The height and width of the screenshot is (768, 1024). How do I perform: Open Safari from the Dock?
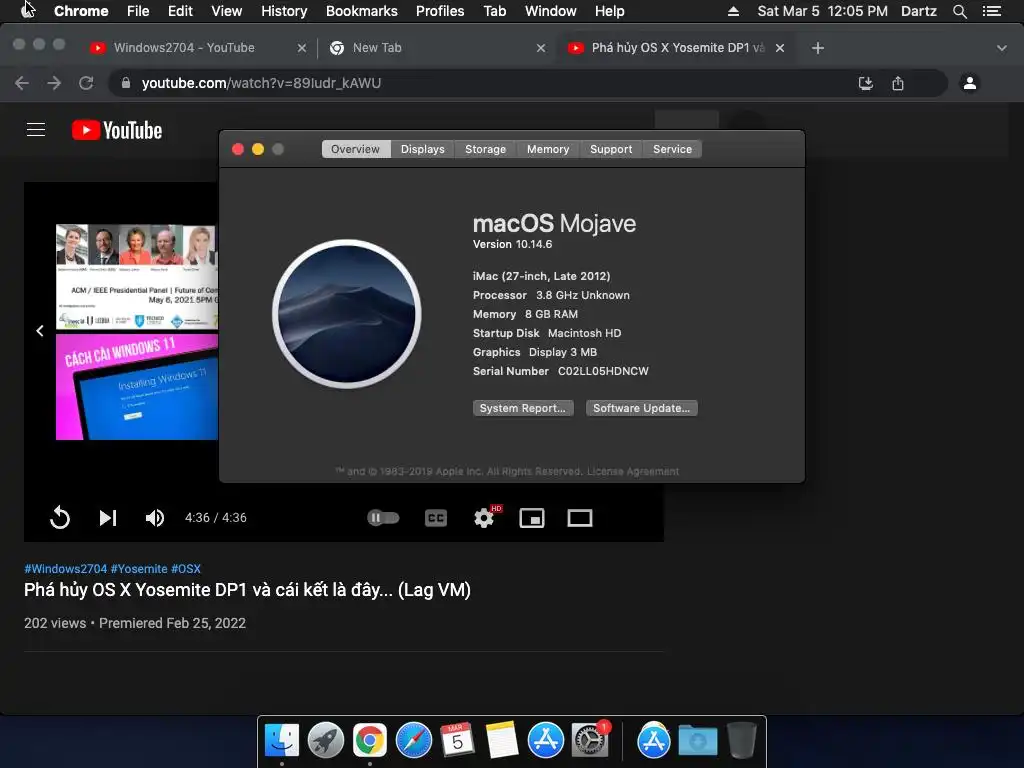[x=413, y=740]
